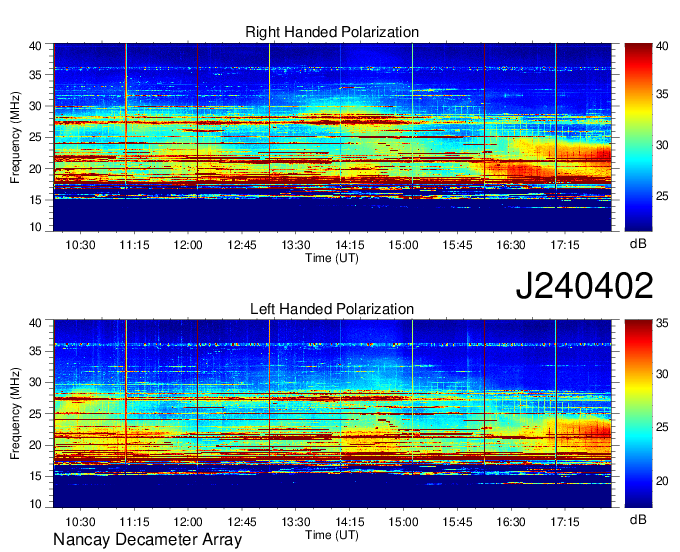Screen dimensions: 680x552
Task: Click the 15:00 time tick of the right-handed plot
Action: (x=403, y=245)
